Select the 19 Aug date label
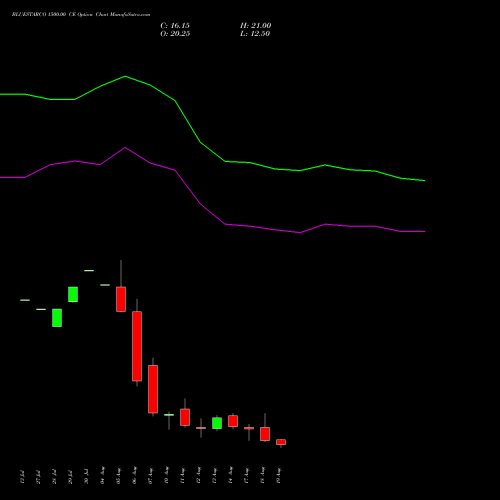 (x=279, y=476)
